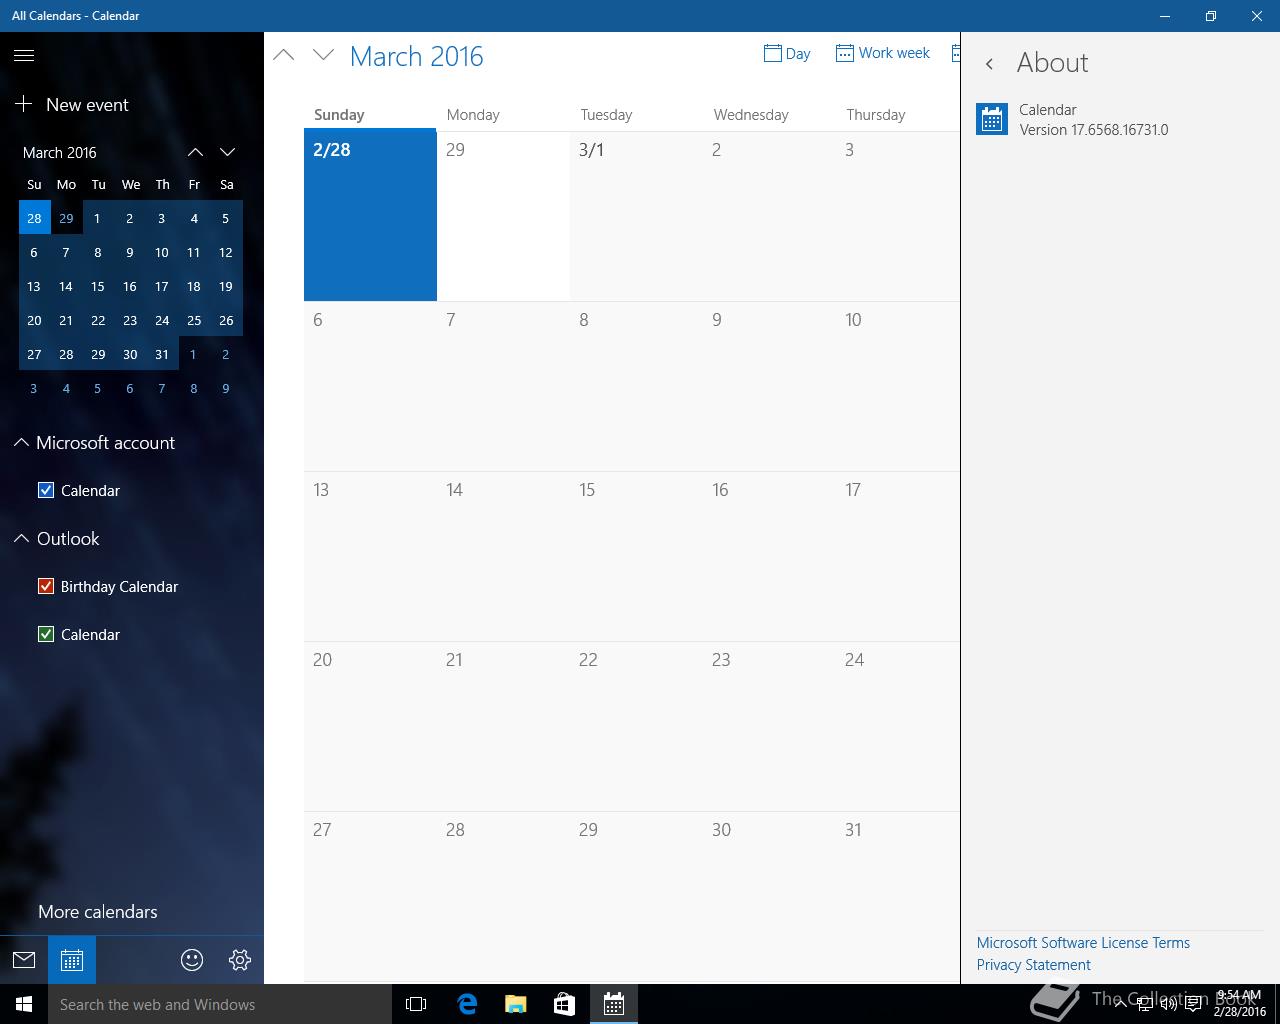Launch Microsoft Edge from taskbar

coord(467,1004)
